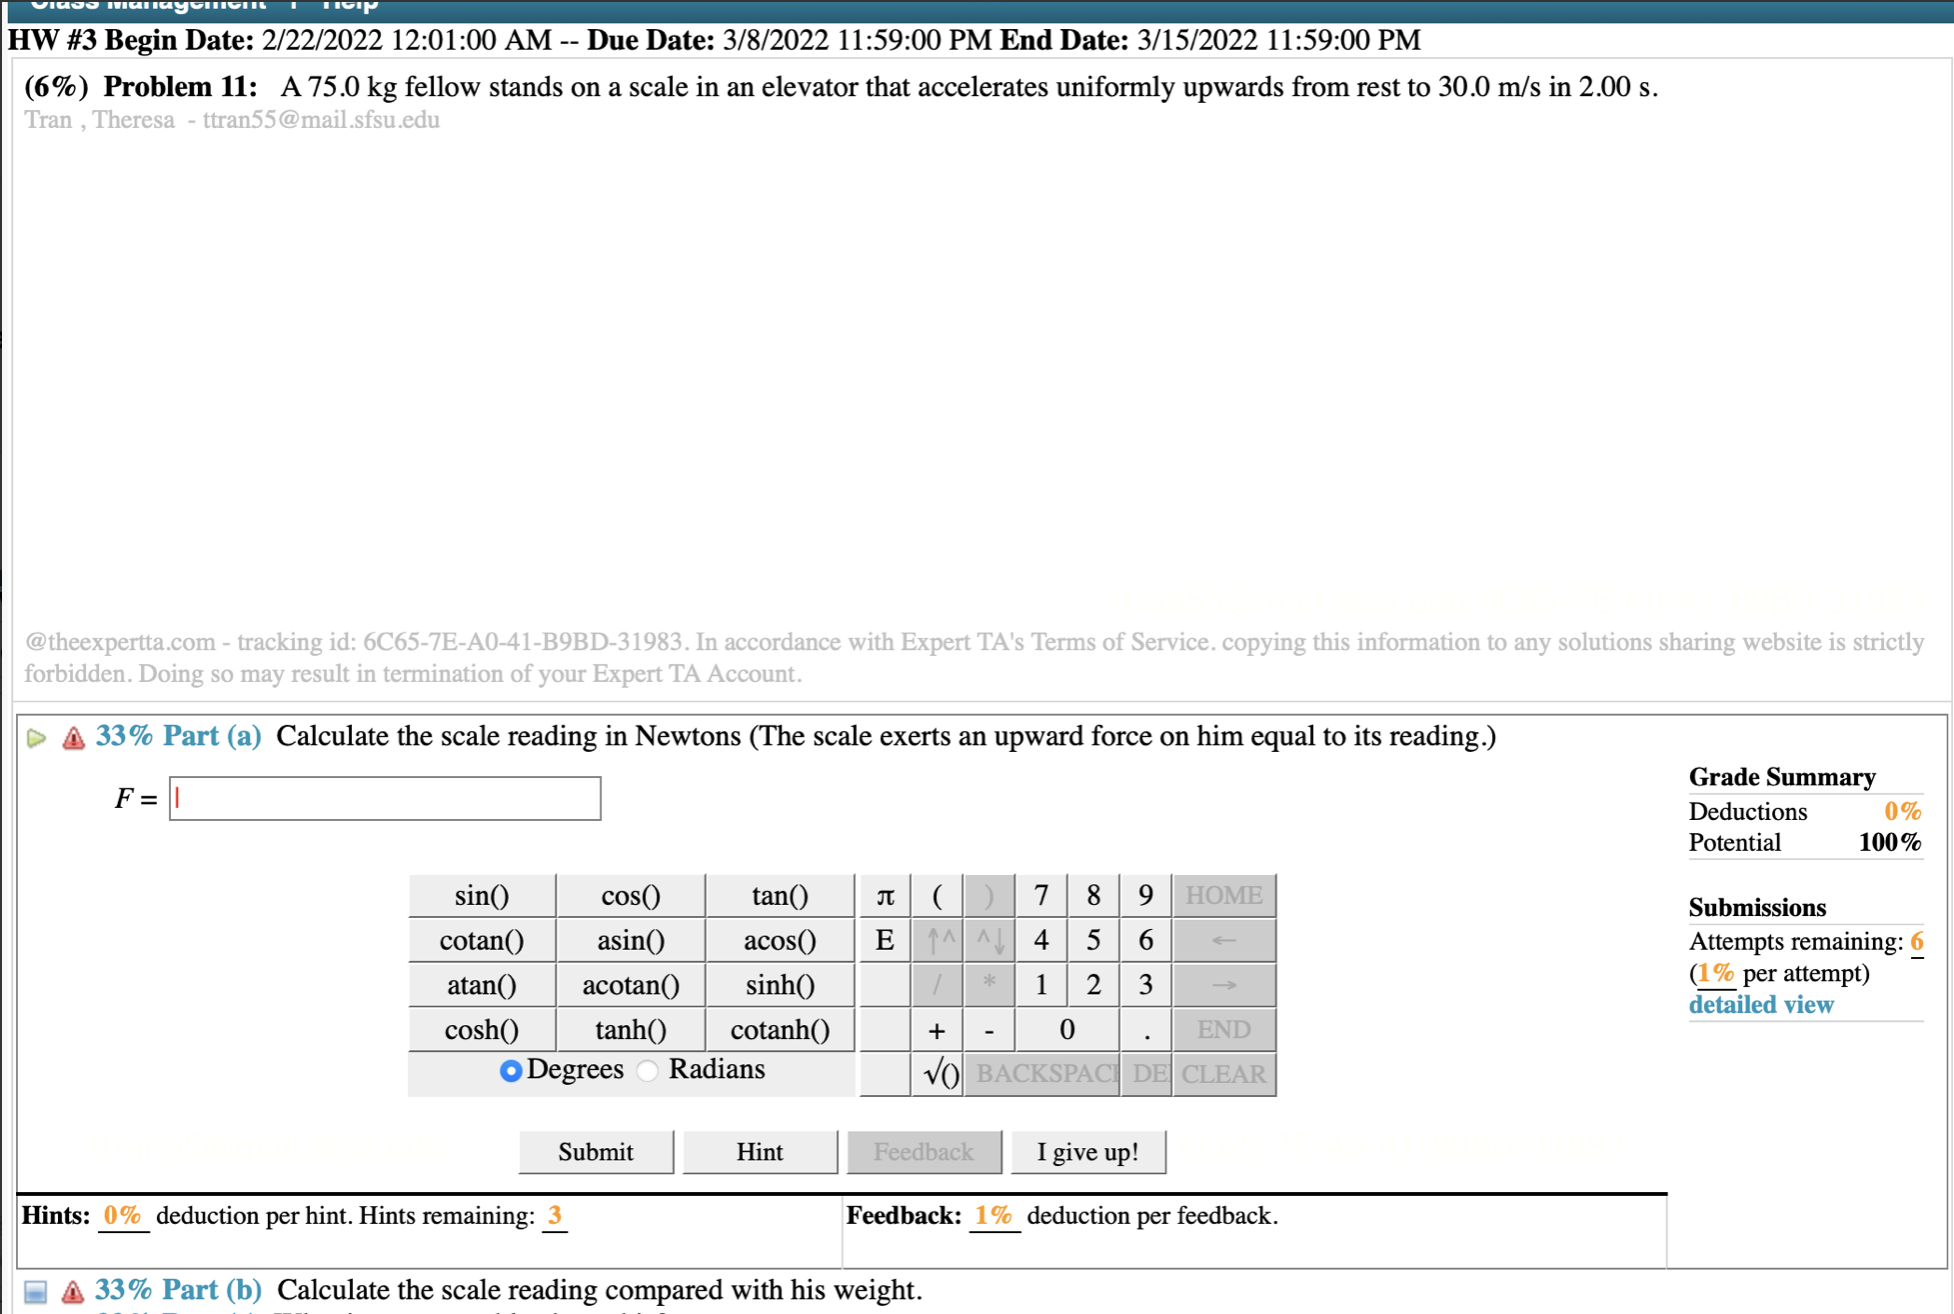Click the F= input answer field
The image size is (1954, 1314).
[384, 798]
